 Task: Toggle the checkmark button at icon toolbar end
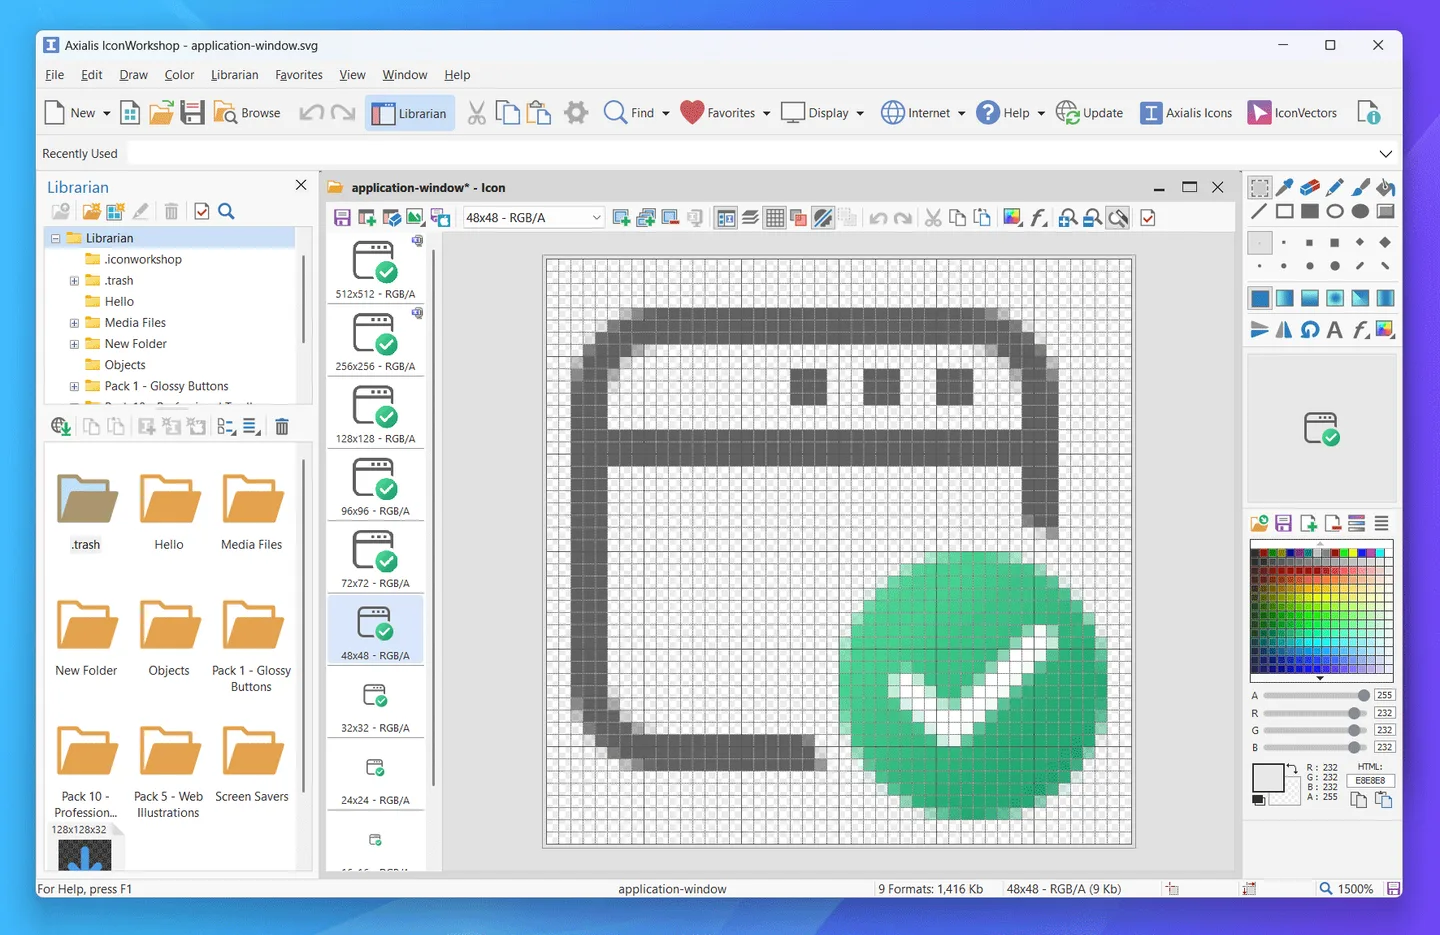point(1148,217)
